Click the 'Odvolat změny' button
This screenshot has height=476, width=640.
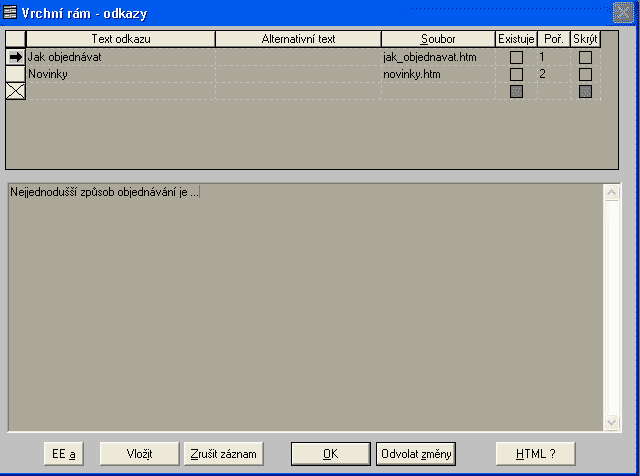416,454
